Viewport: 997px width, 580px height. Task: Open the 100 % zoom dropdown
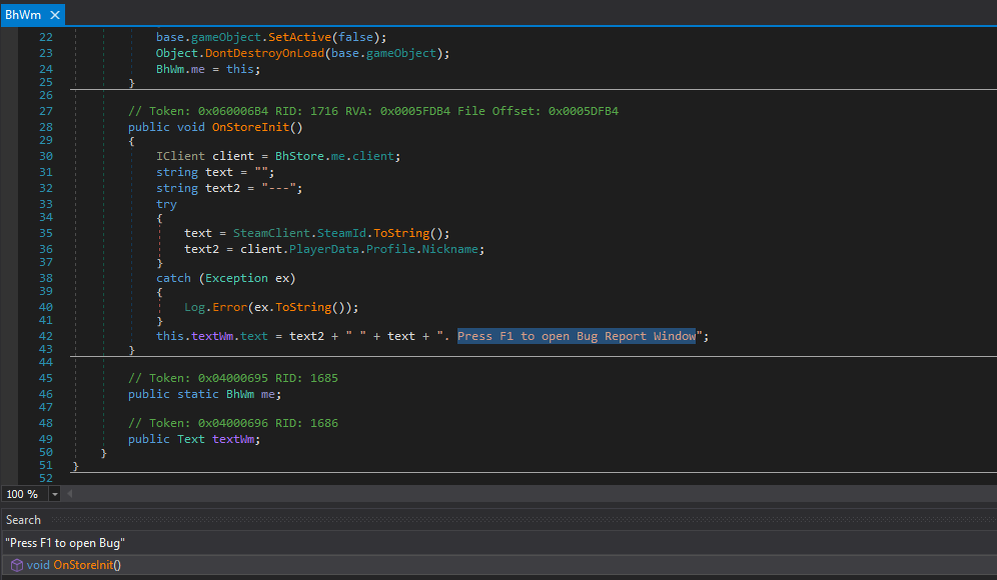coord(55,494)
